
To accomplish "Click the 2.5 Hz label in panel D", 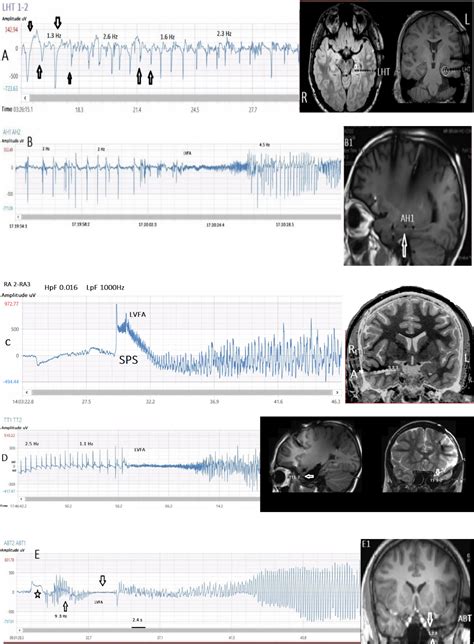I will point(32,444).
